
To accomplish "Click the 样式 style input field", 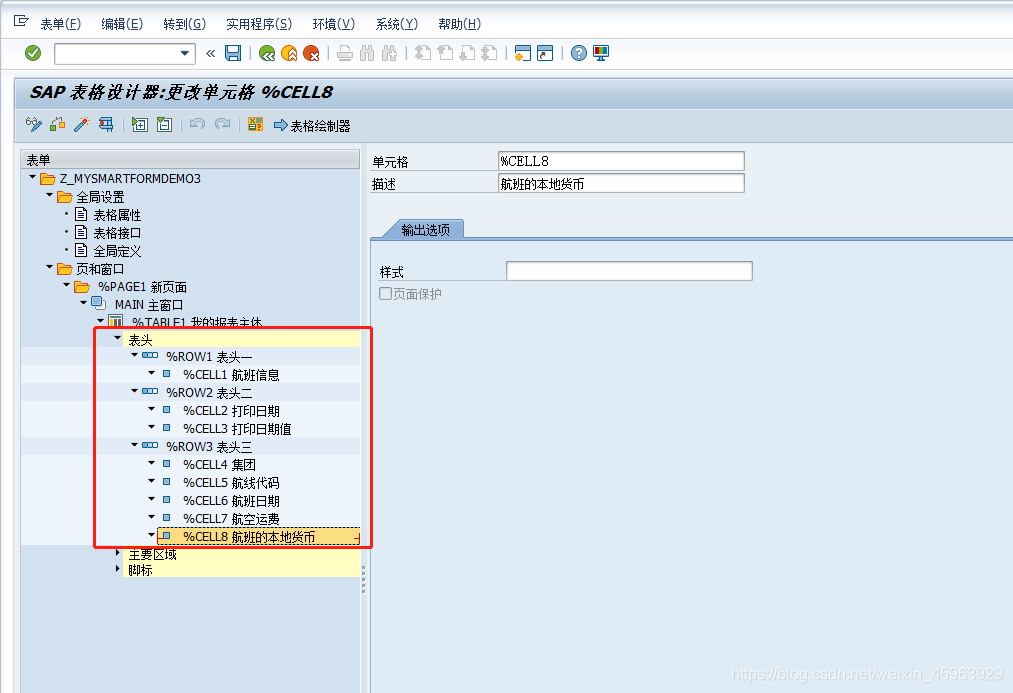I will pyautogui.click(x=629, y=271).
